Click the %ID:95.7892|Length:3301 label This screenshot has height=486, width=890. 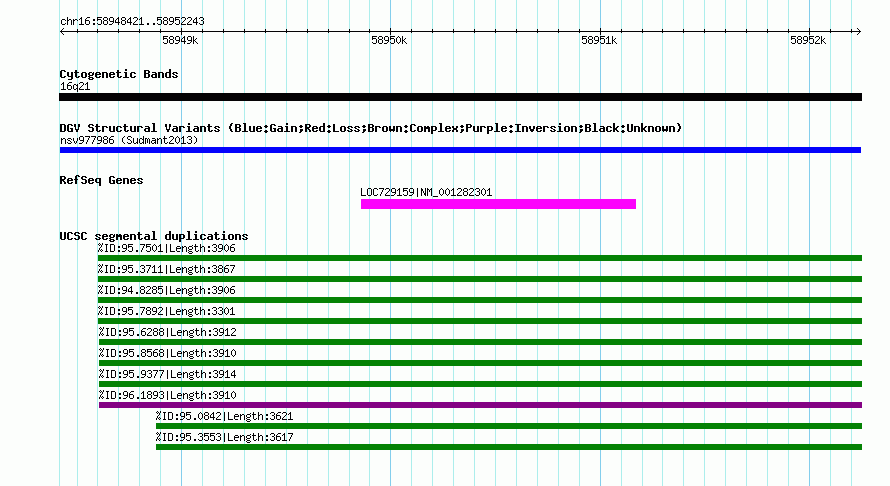click(166, 311)
